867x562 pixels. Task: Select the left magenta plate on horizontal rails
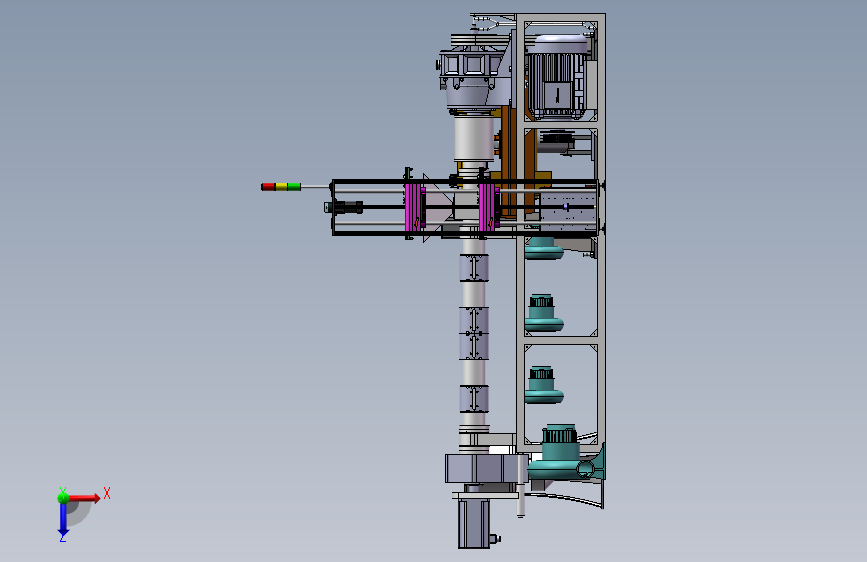click(x=414, y=207)
